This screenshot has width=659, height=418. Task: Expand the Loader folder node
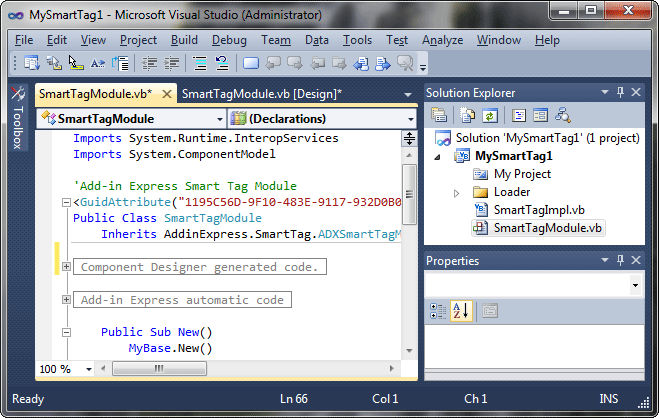pos(456,193)
